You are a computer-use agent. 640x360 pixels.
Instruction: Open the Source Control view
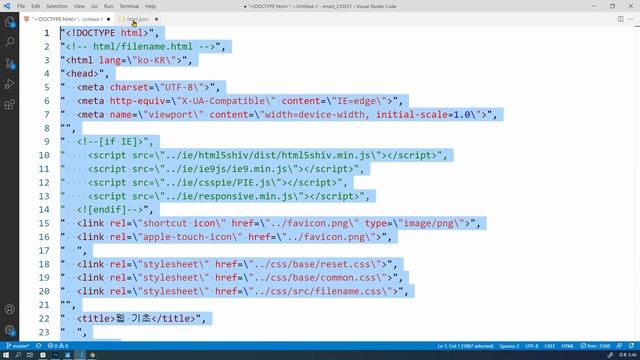coord(9,63)
